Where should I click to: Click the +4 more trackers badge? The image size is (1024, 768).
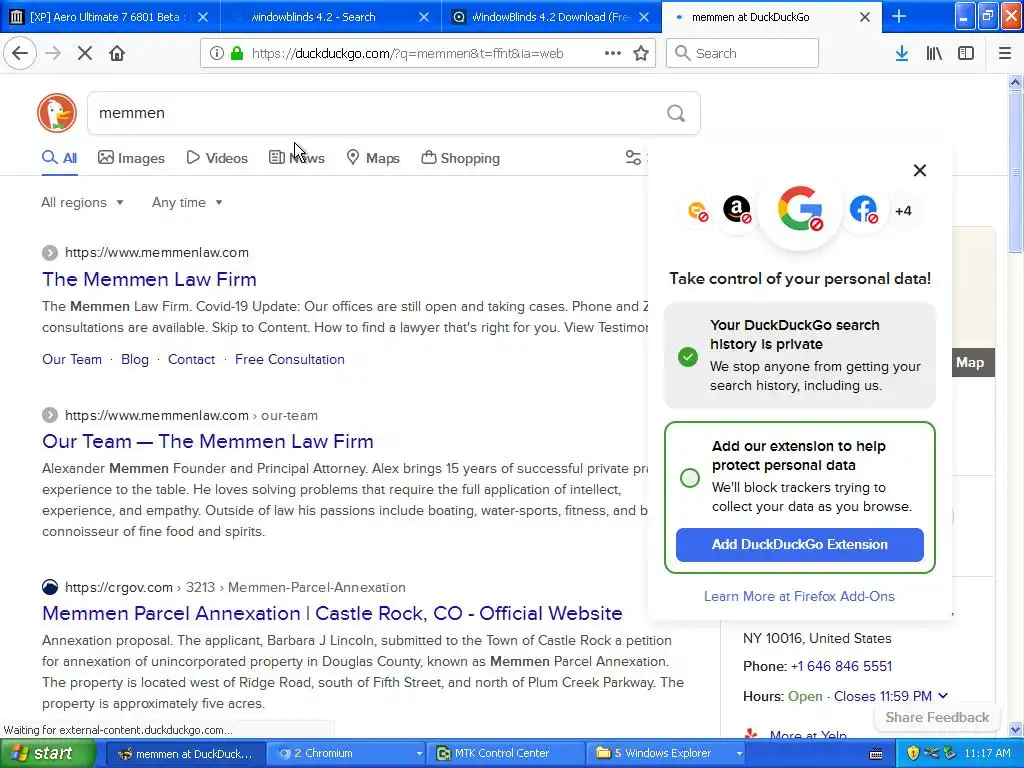click(x=903, y=211)
